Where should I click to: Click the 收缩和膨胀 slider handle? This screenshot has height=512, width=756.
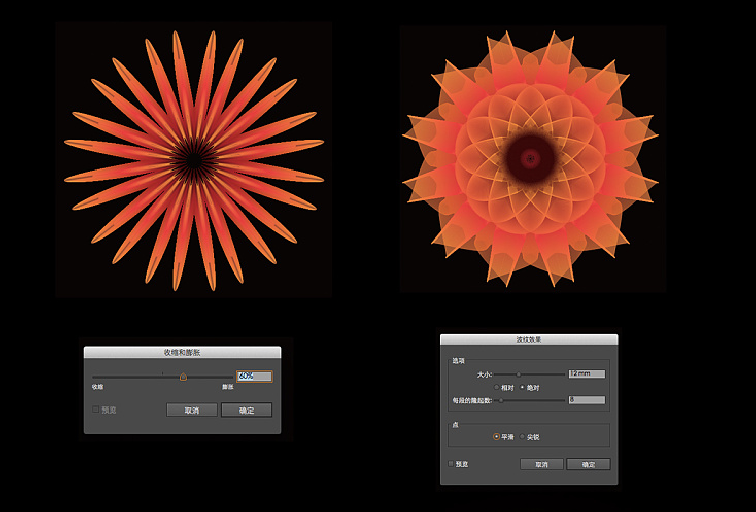(183, 377)
